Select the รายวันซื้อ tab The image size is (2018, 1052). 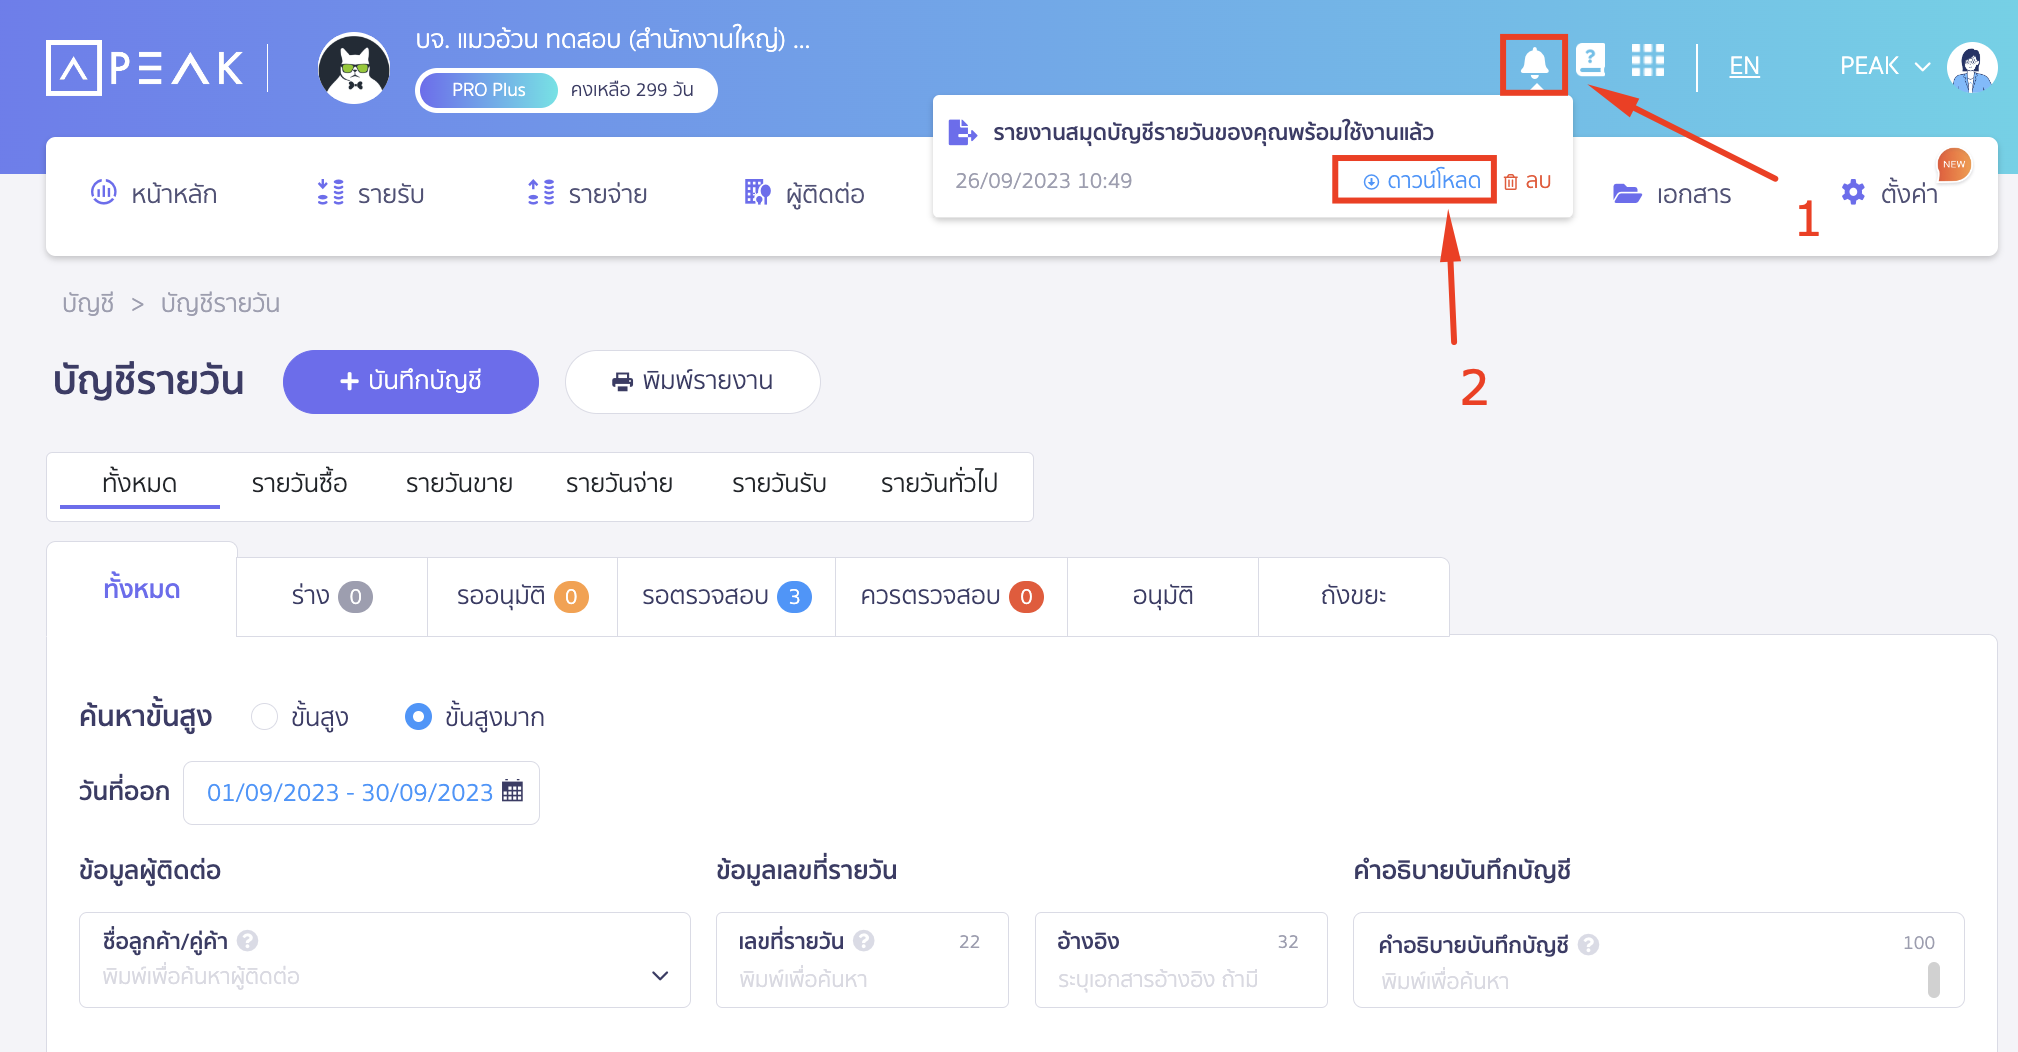coord(299,484)
